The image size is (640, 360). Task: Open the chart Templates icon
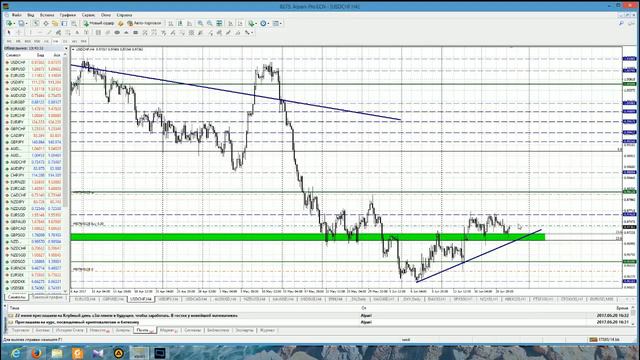click(x=276, y=23)
